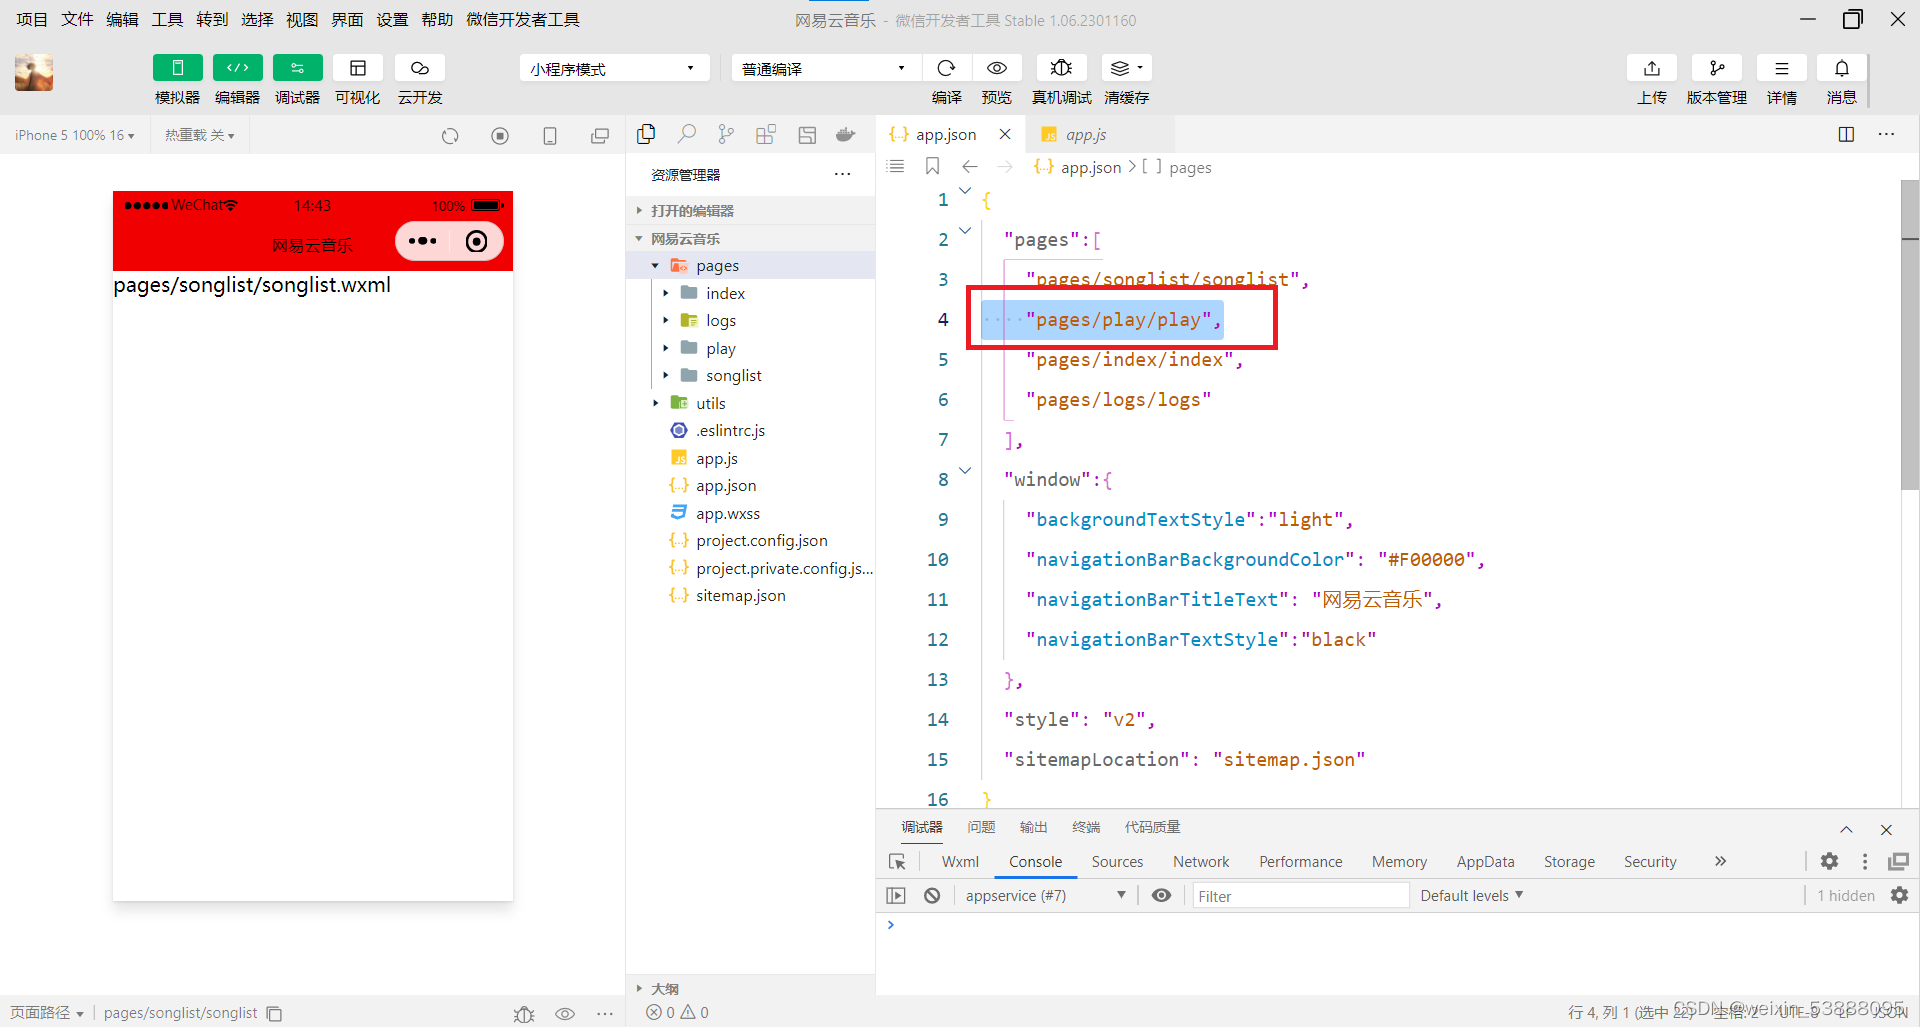Image resolution: width=1920 pixels, height=1027 pixels.
Task: Switch to the Wxml devtools tab
Action: 960,861
